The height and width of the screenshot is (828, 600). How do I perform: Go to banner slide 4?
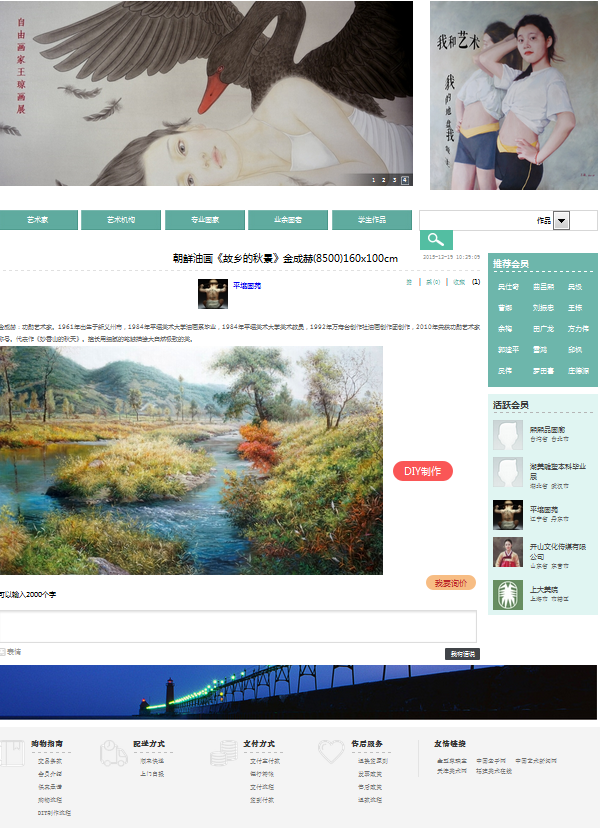point(405,180)
